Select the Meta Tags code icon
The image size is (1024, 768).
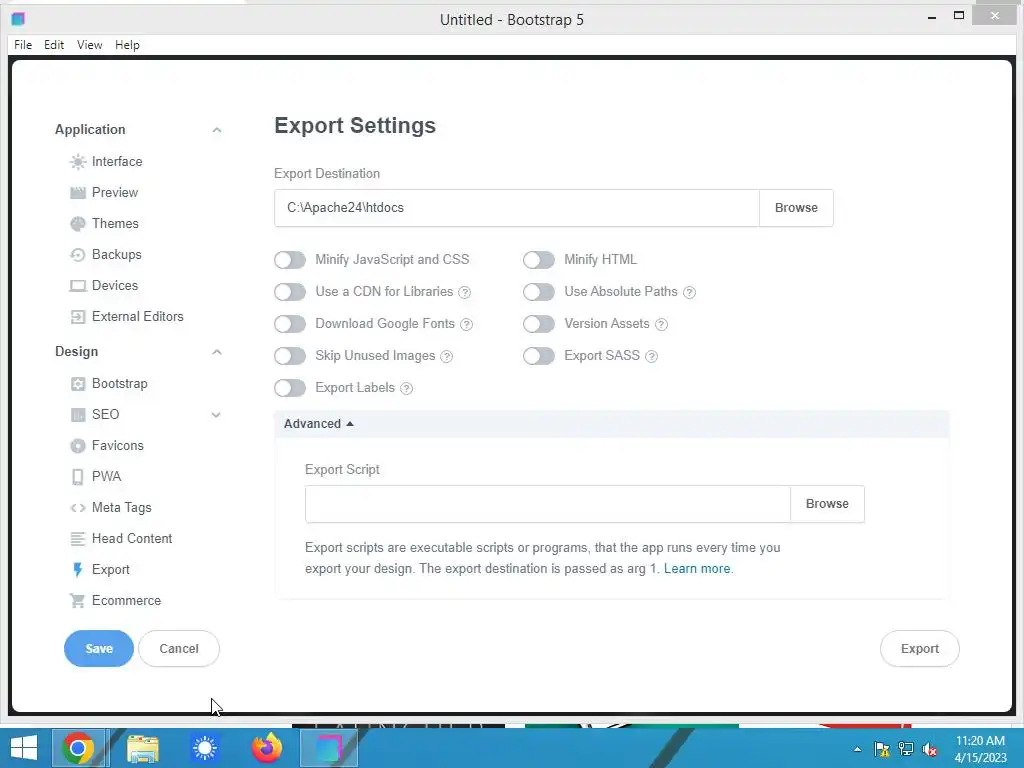pyautogui.click(x=78, y=507)
